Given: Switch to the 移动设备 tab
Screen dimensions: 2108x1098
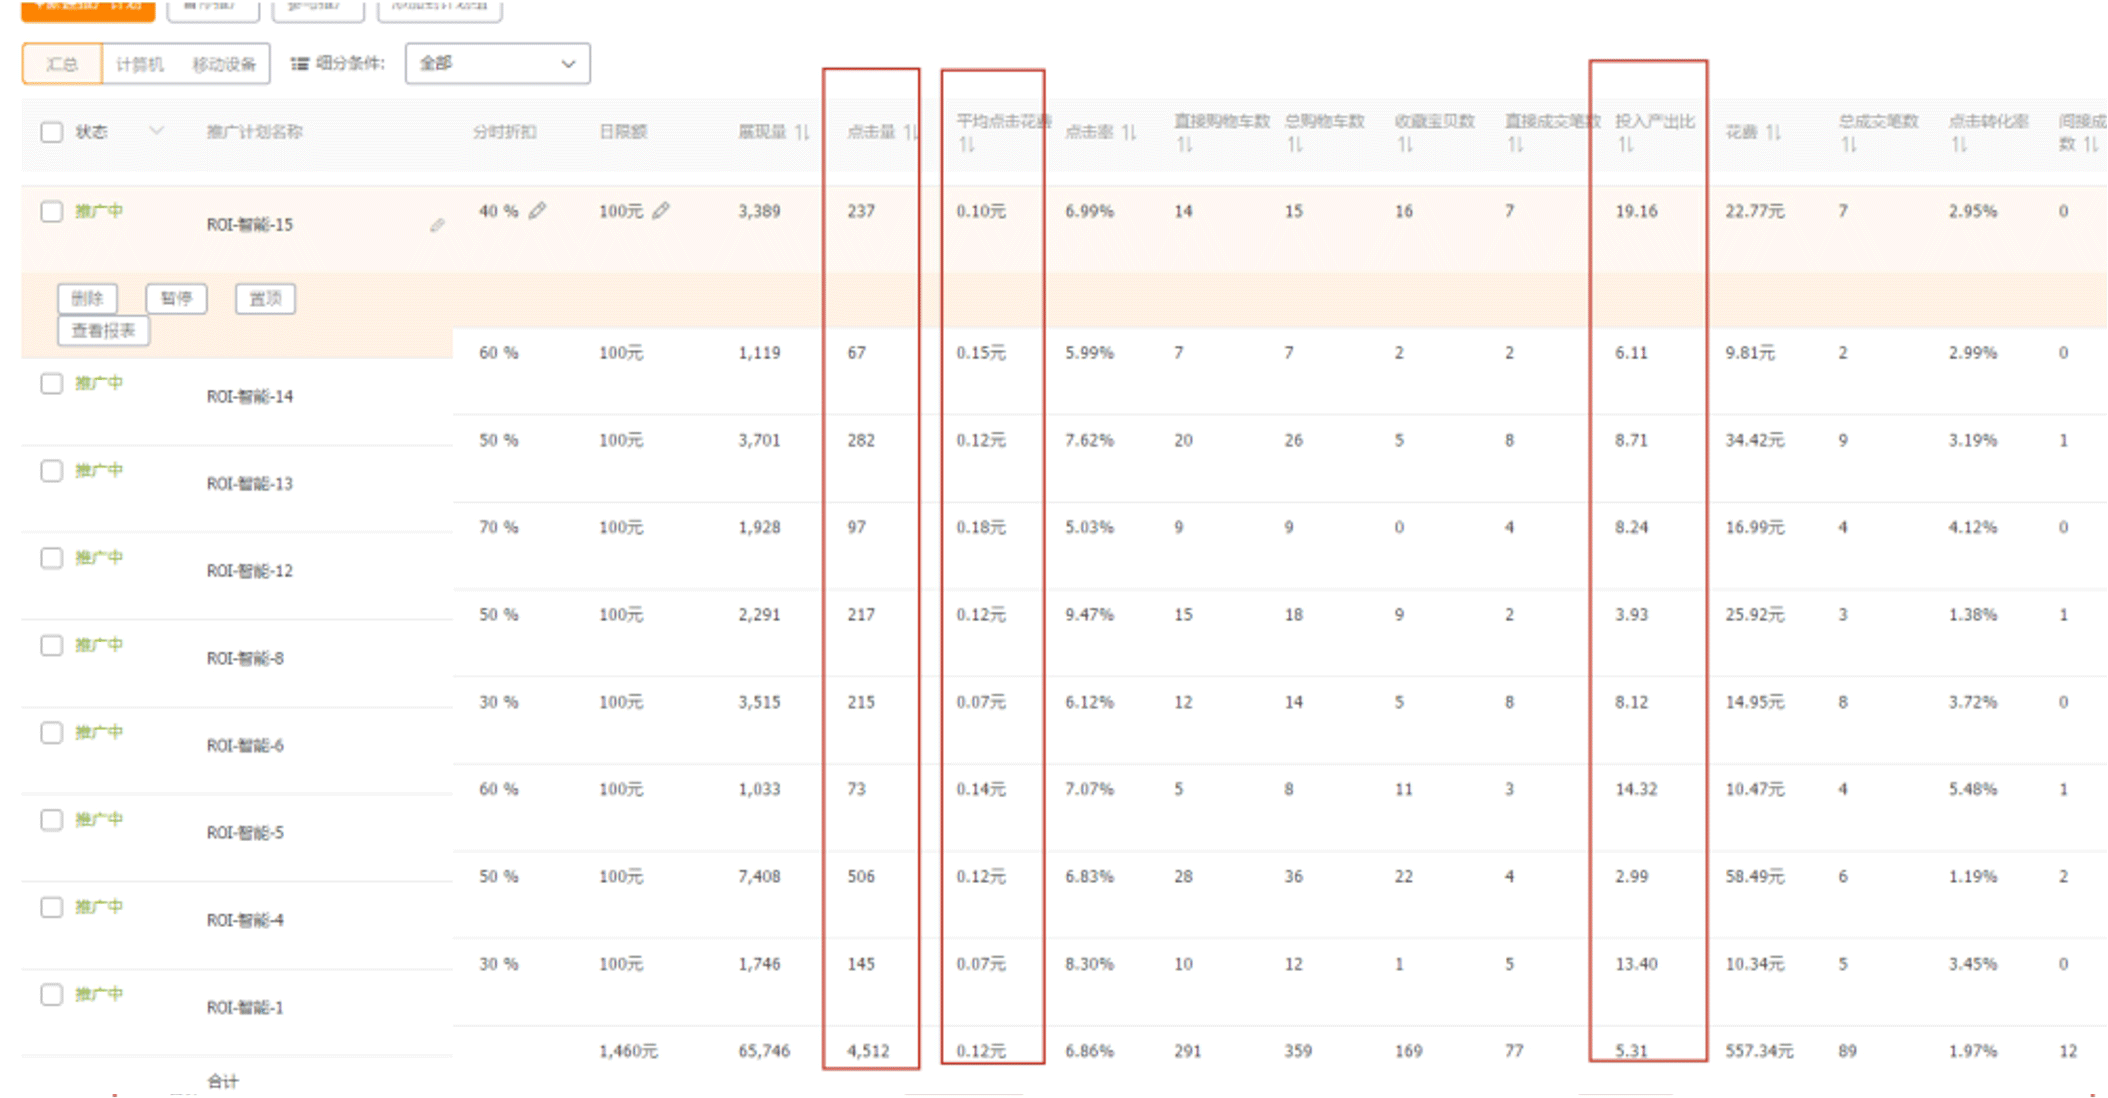Looking at the screenshot, I should coord(224,65).
